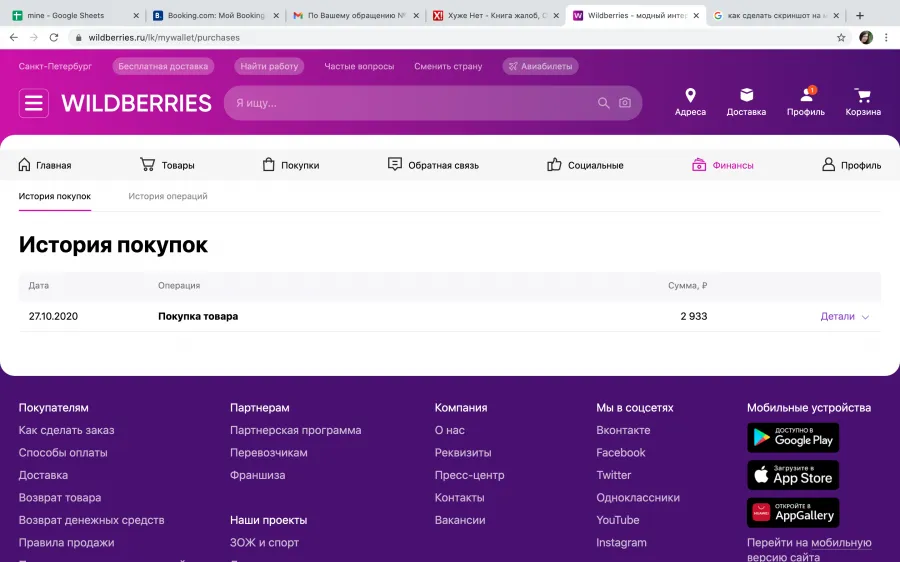Open О нас footer link
The image size is (900, 562).
449,430
